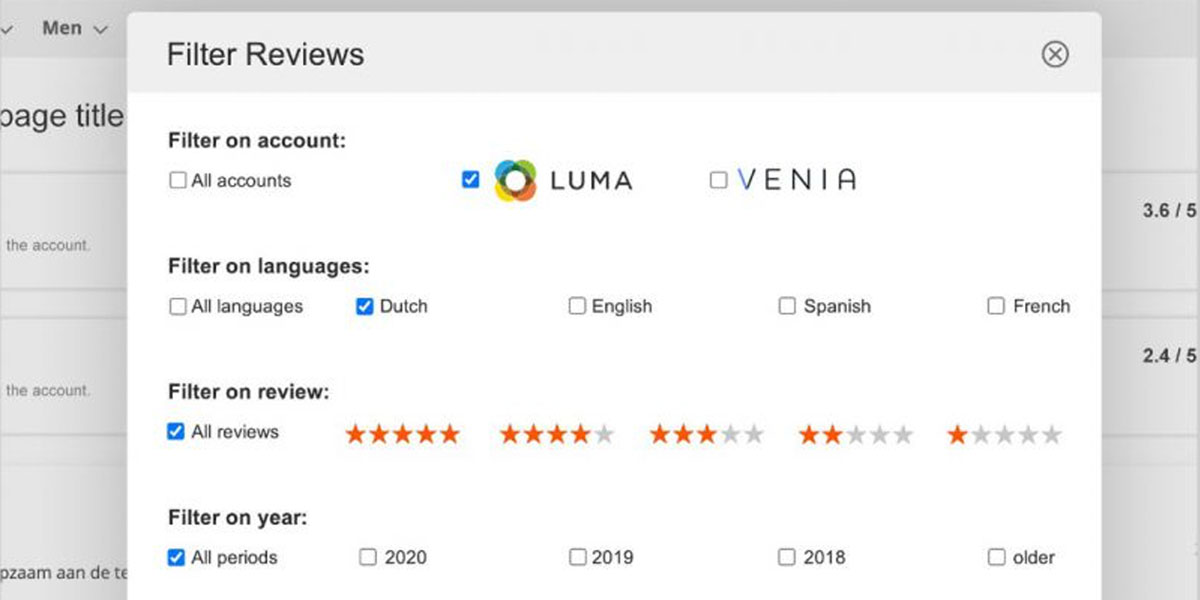Expand the Men menu dropdown
This screenshot has width=1200, height=600.
coord(75,28)
